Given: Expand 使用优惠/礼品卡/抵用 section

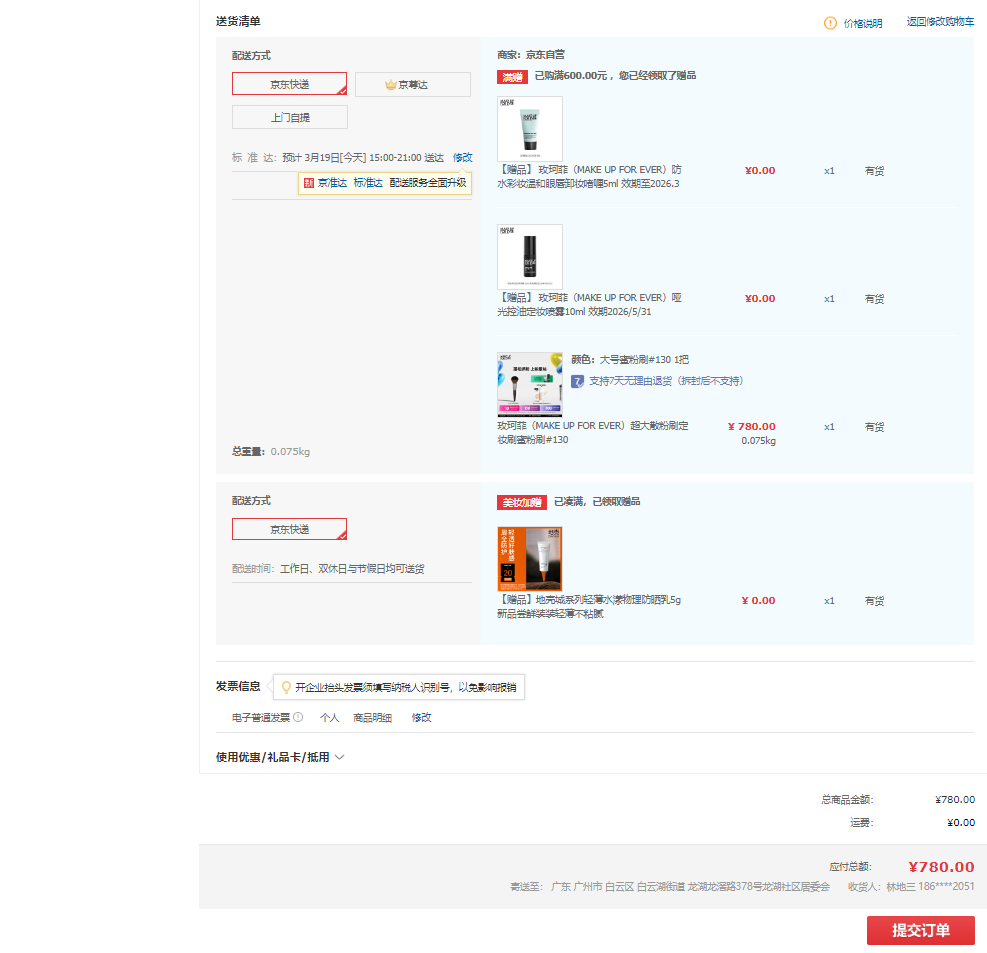Looking at the screenshot, I should [272, 757].
